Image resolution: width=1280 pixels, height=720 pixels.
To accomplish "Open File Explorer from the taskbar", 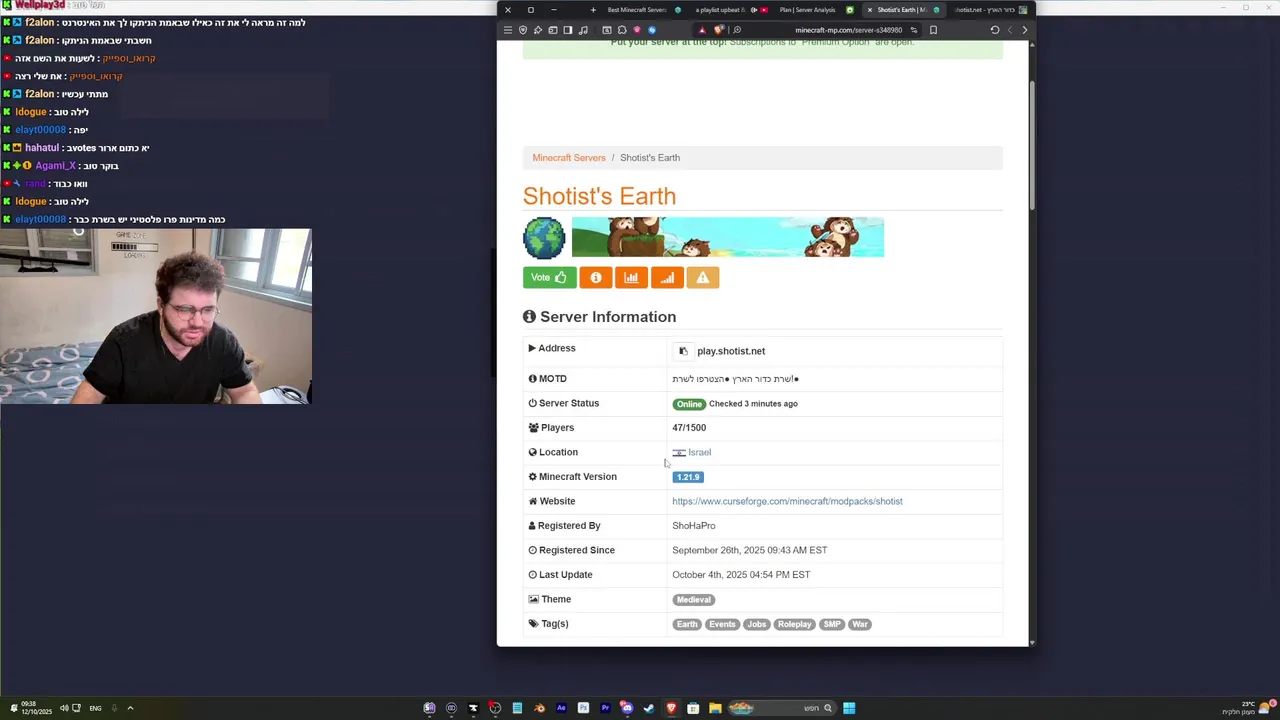I will (x=715, y=708).
